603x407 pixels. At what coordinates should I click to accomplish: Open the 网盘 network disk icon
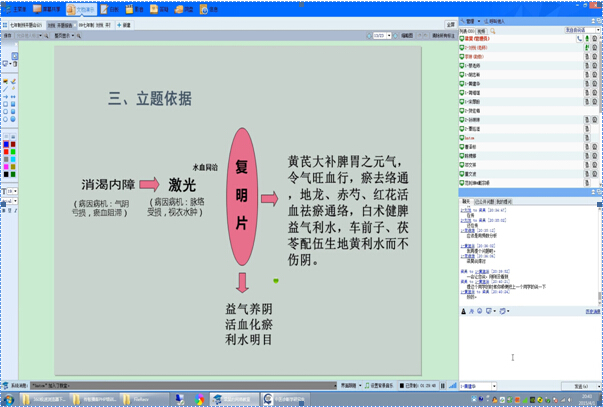point(186,9)
